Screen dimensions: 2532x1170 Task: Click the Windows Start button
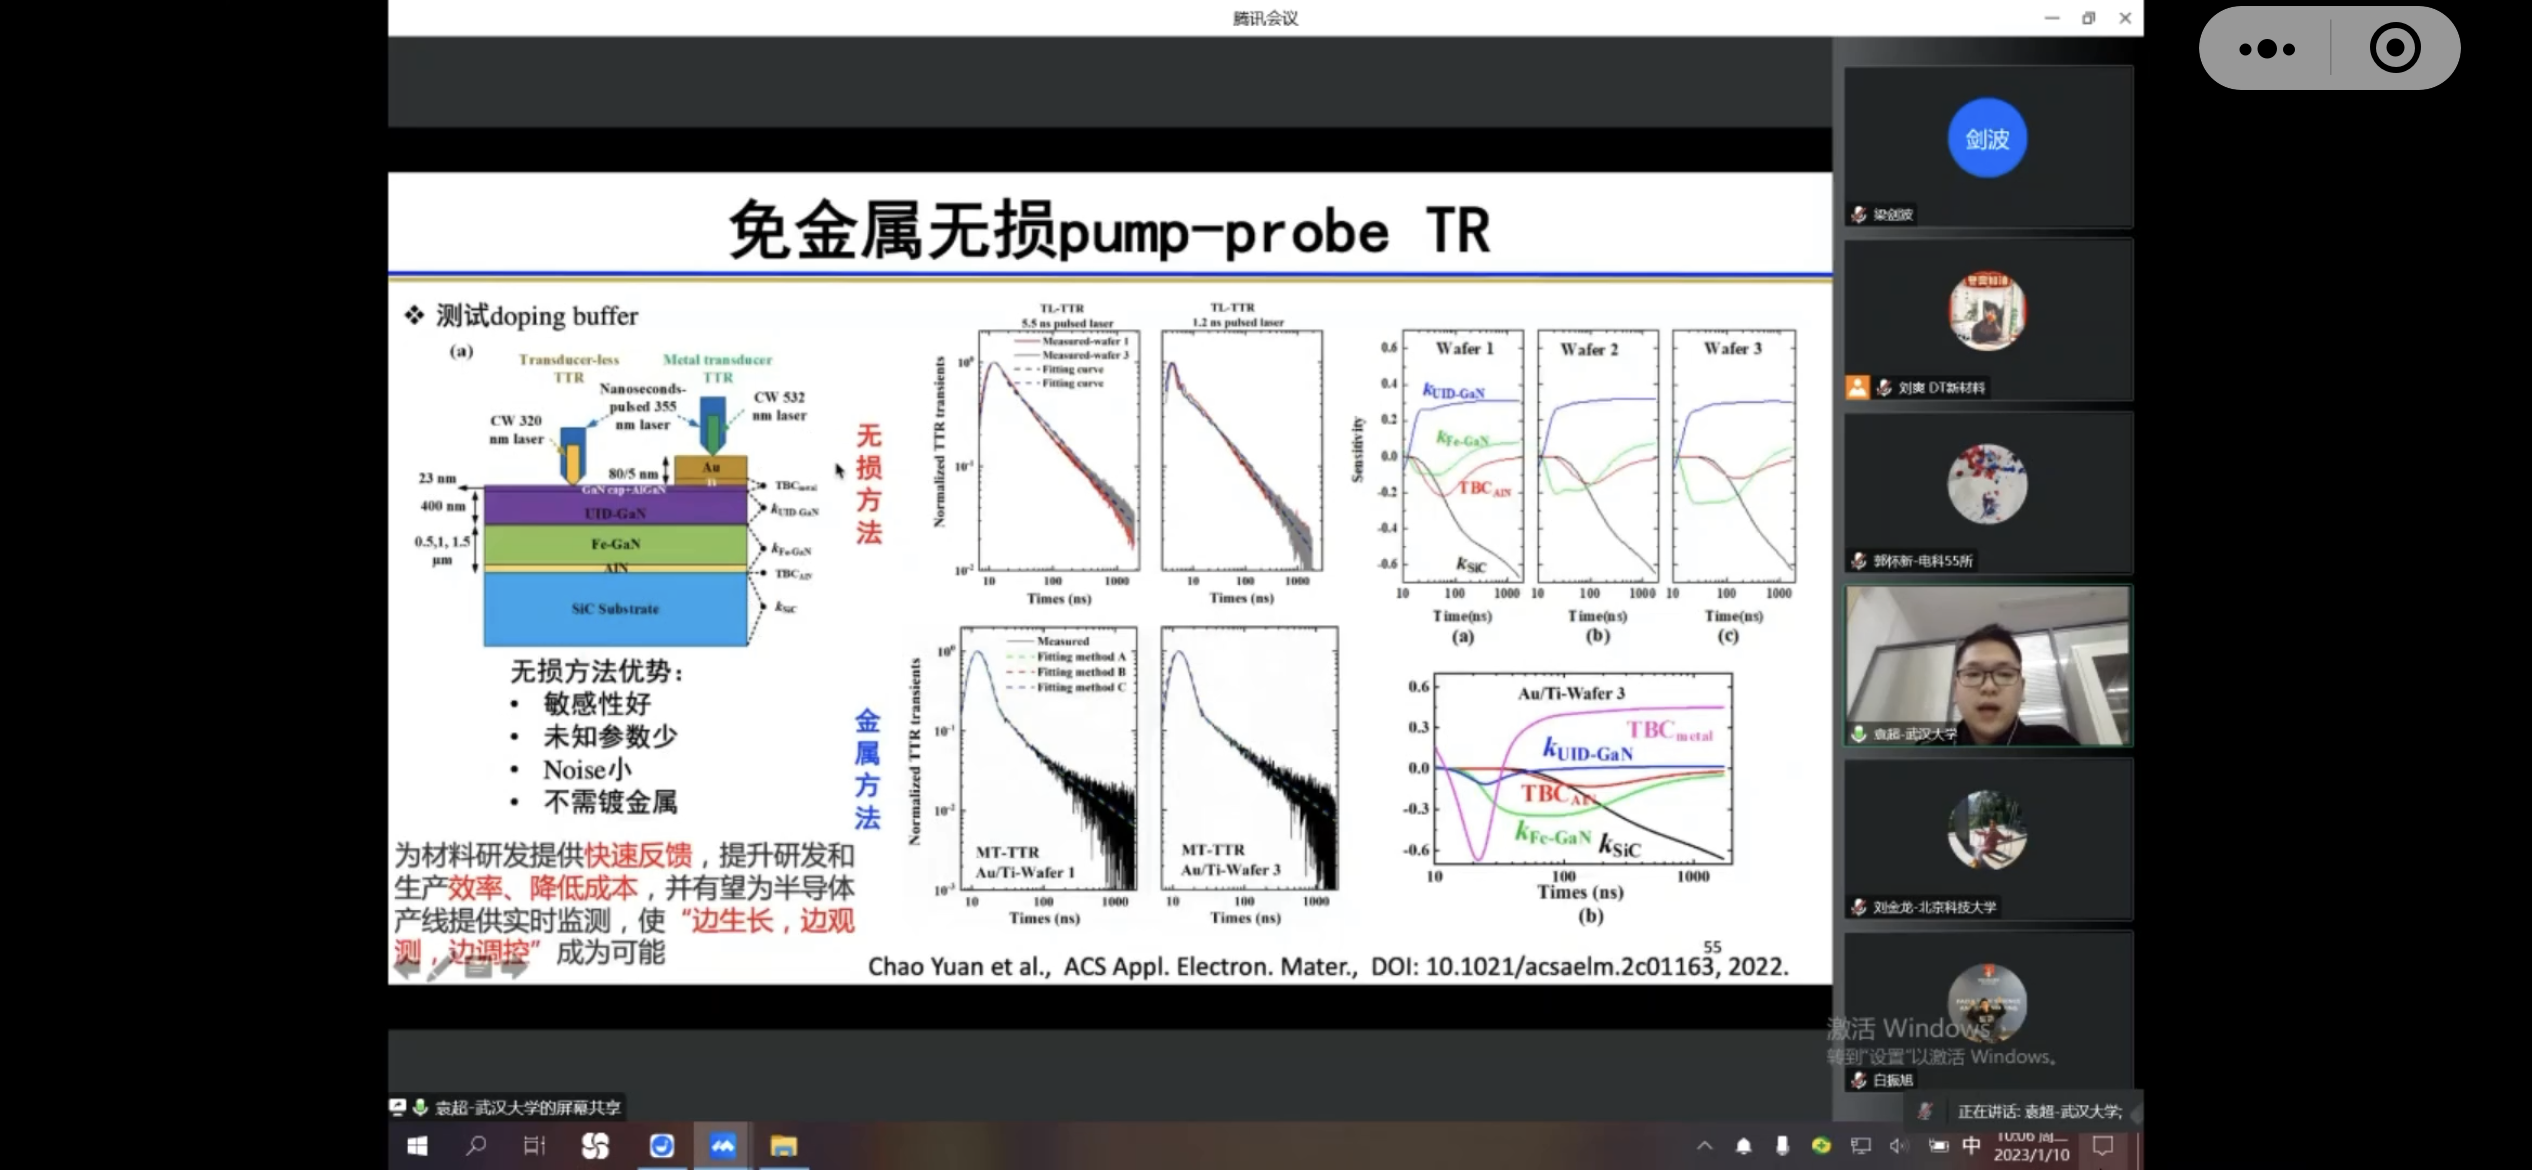pyautogui.click(x=417, y=1145)
